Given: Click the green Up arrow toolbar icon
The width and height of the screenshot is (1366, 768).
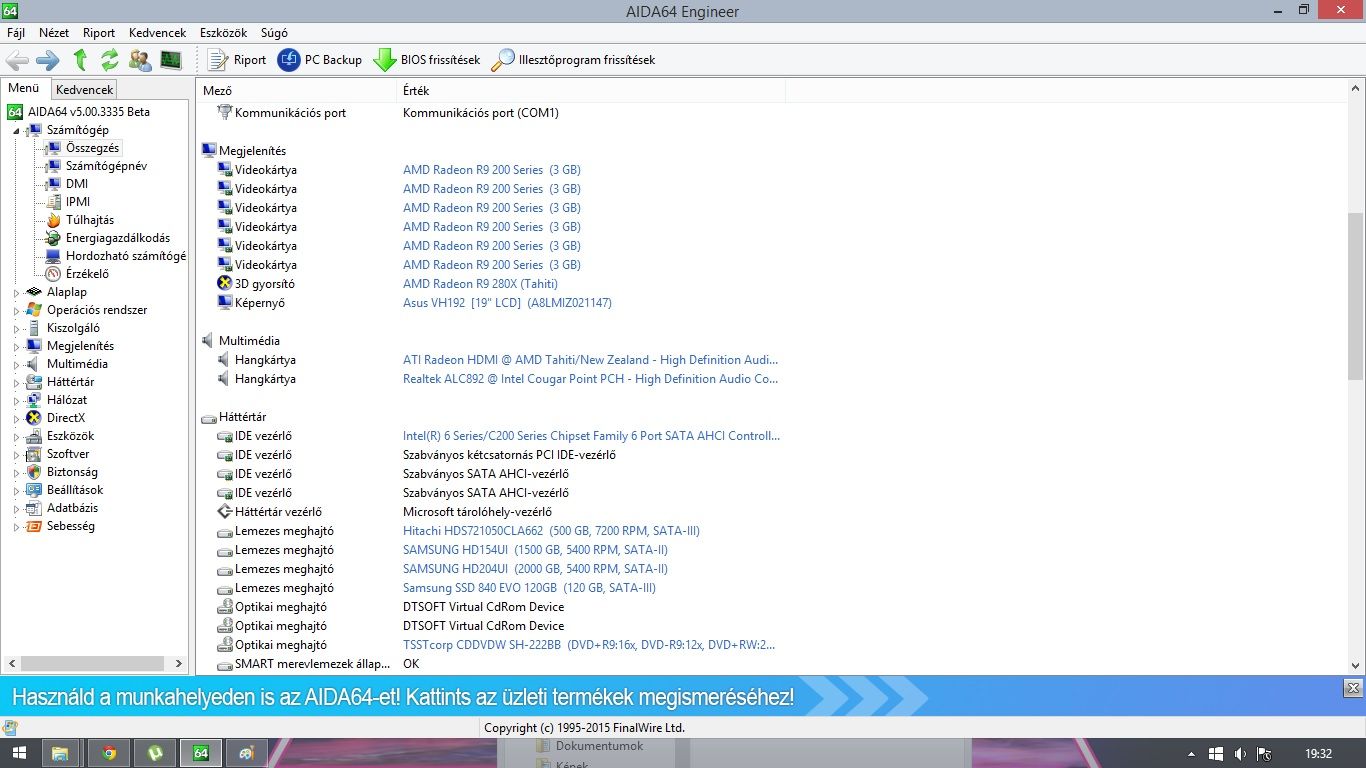Looking at the screenshot, I should point(80,60).
